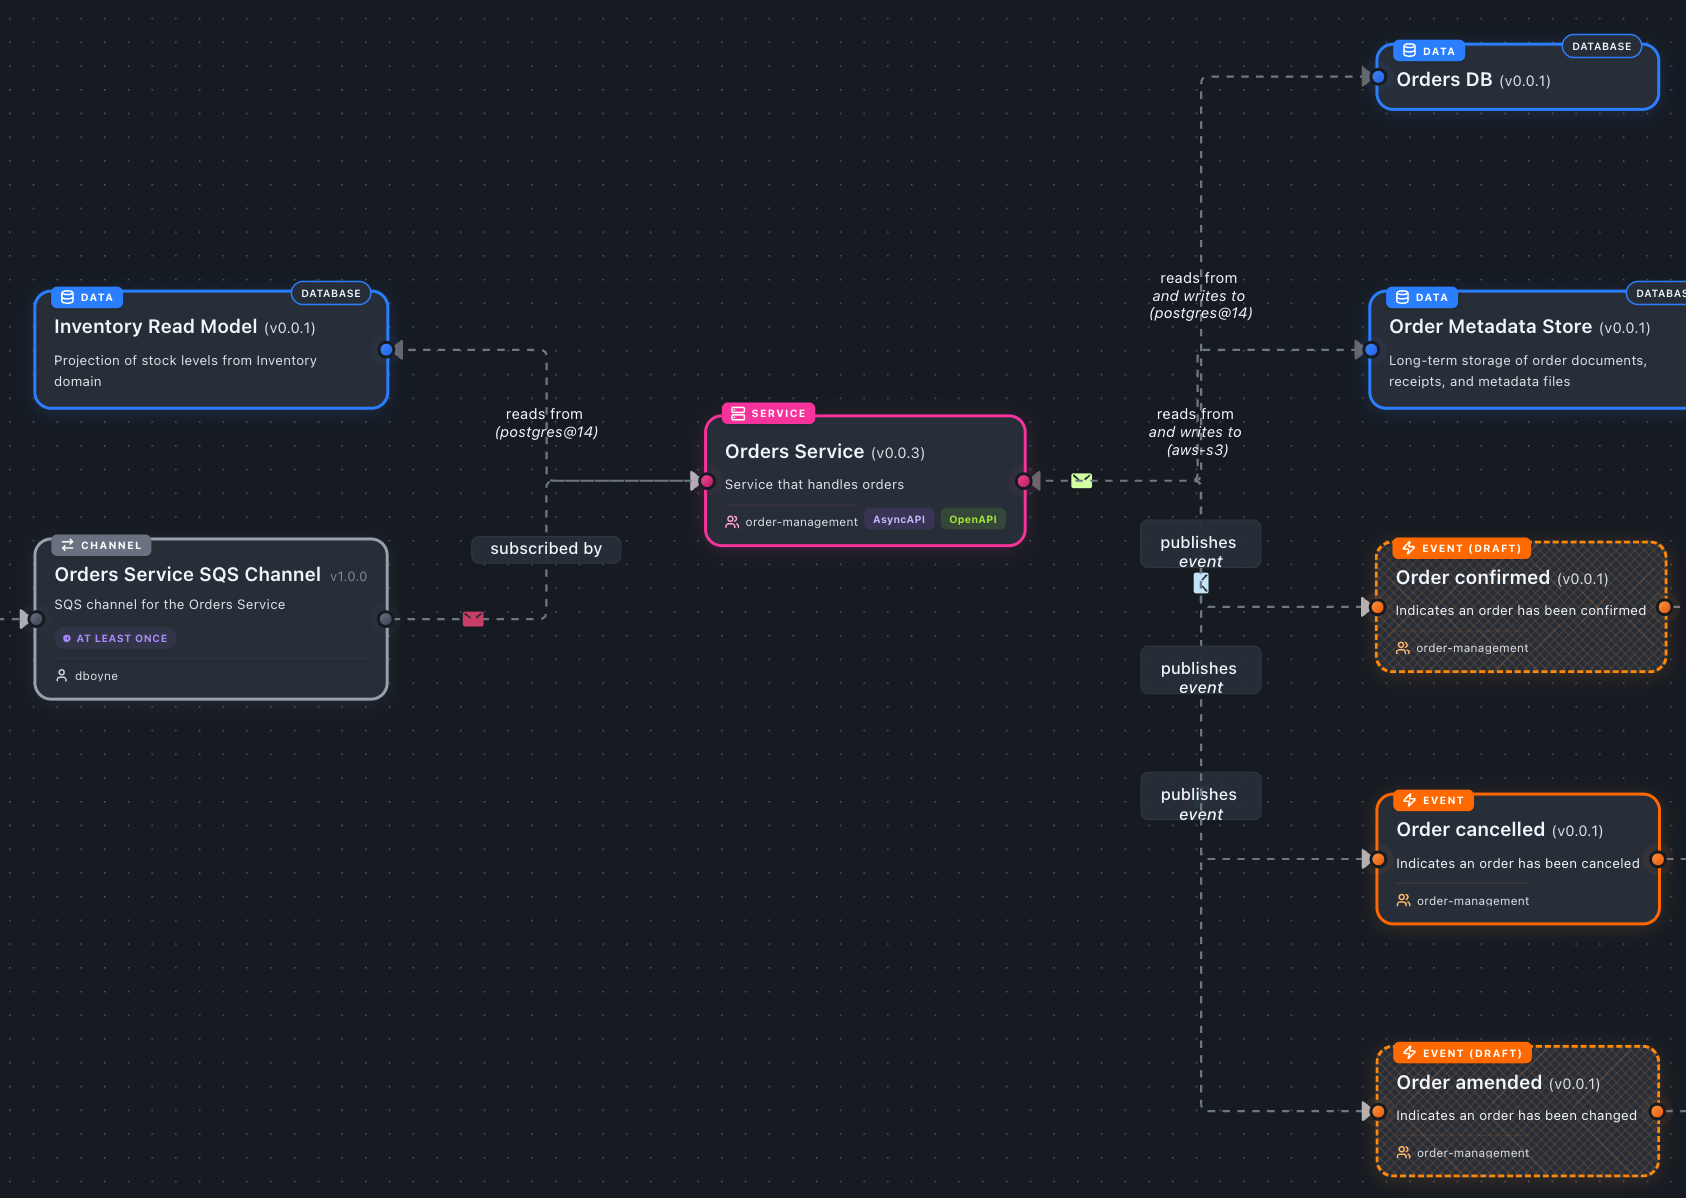Click the green envelope message icon
This screenshot has height=1198, width=1686.
pyautogui.click(x=1081, y=481)
